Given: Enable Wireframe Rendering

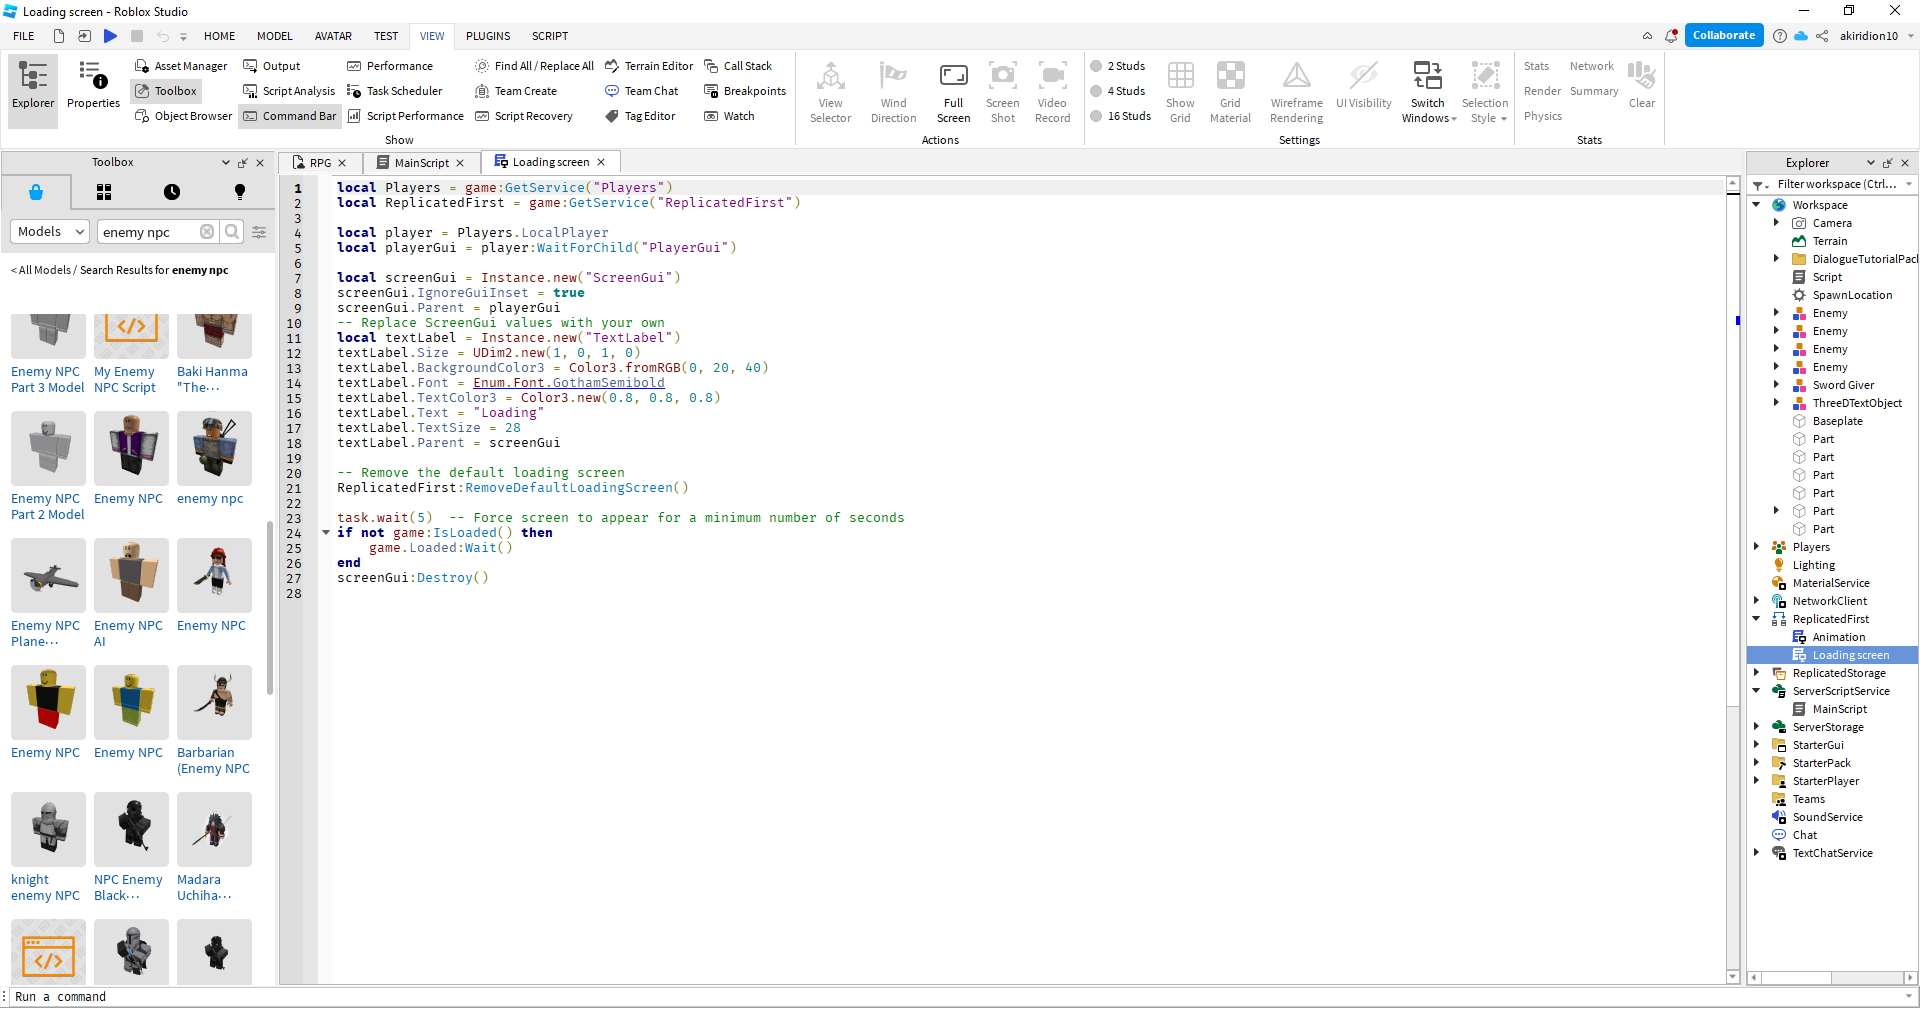Looking at the screenshot, I should [x=1295, y=90].
